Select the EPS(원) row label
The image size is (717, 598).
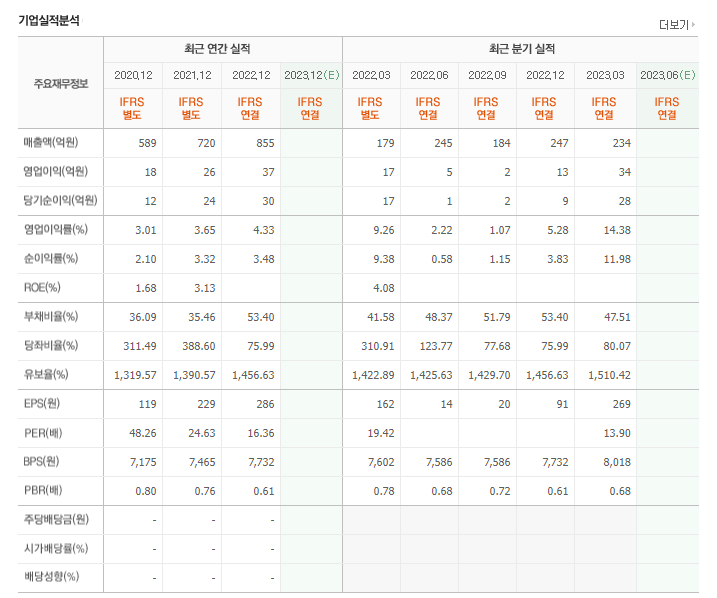pos(42,403)
